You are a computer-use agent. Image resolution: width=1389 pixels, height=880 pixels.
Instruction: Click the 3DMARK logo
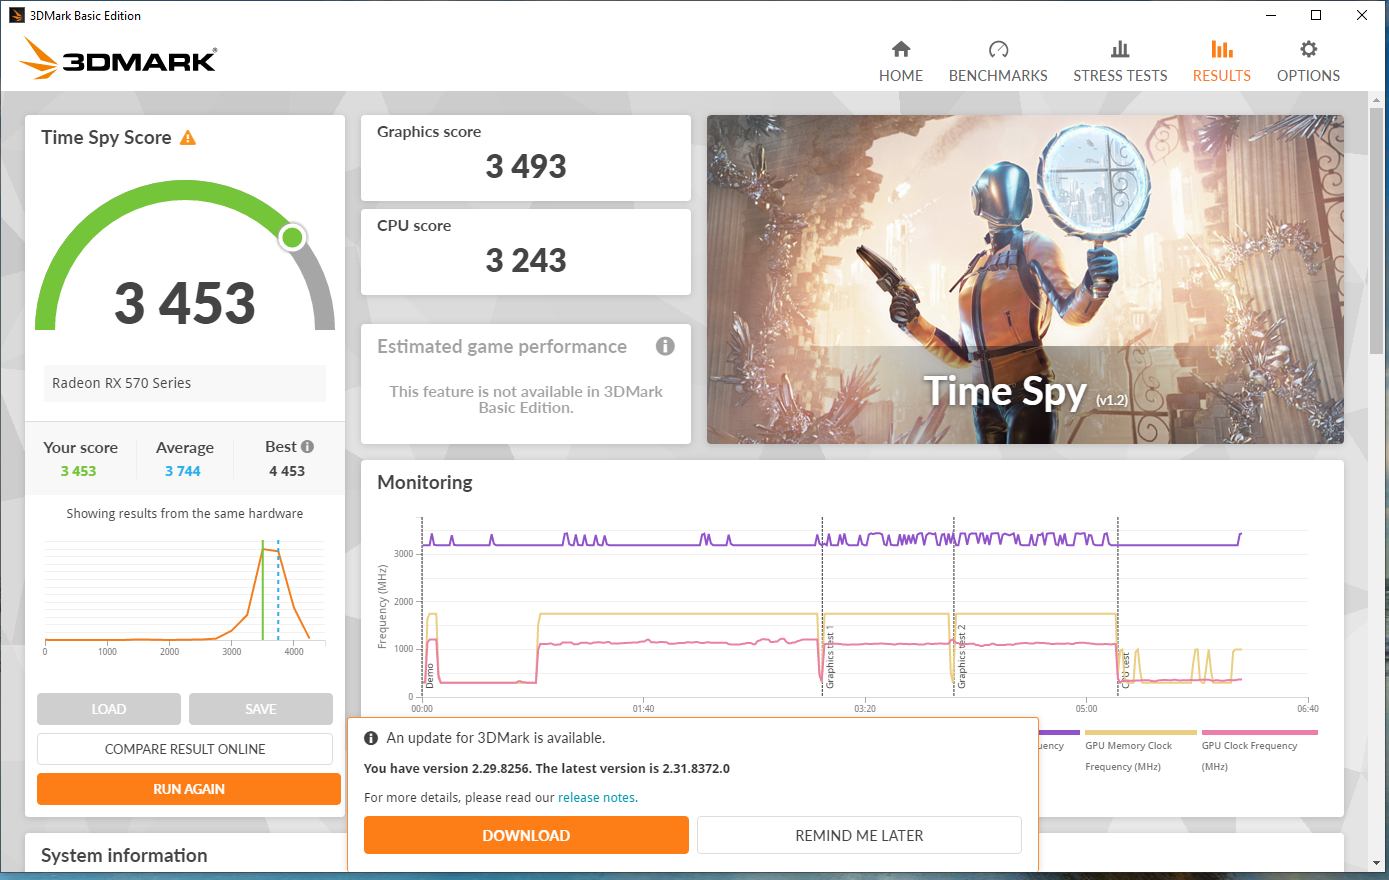[x=117, y=59]
